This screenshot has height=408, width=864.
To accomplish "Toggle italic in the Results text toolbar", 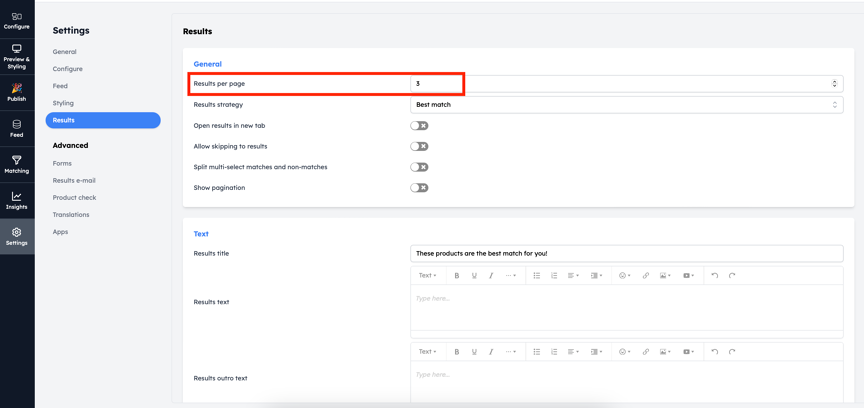I will tap(490, 276).
